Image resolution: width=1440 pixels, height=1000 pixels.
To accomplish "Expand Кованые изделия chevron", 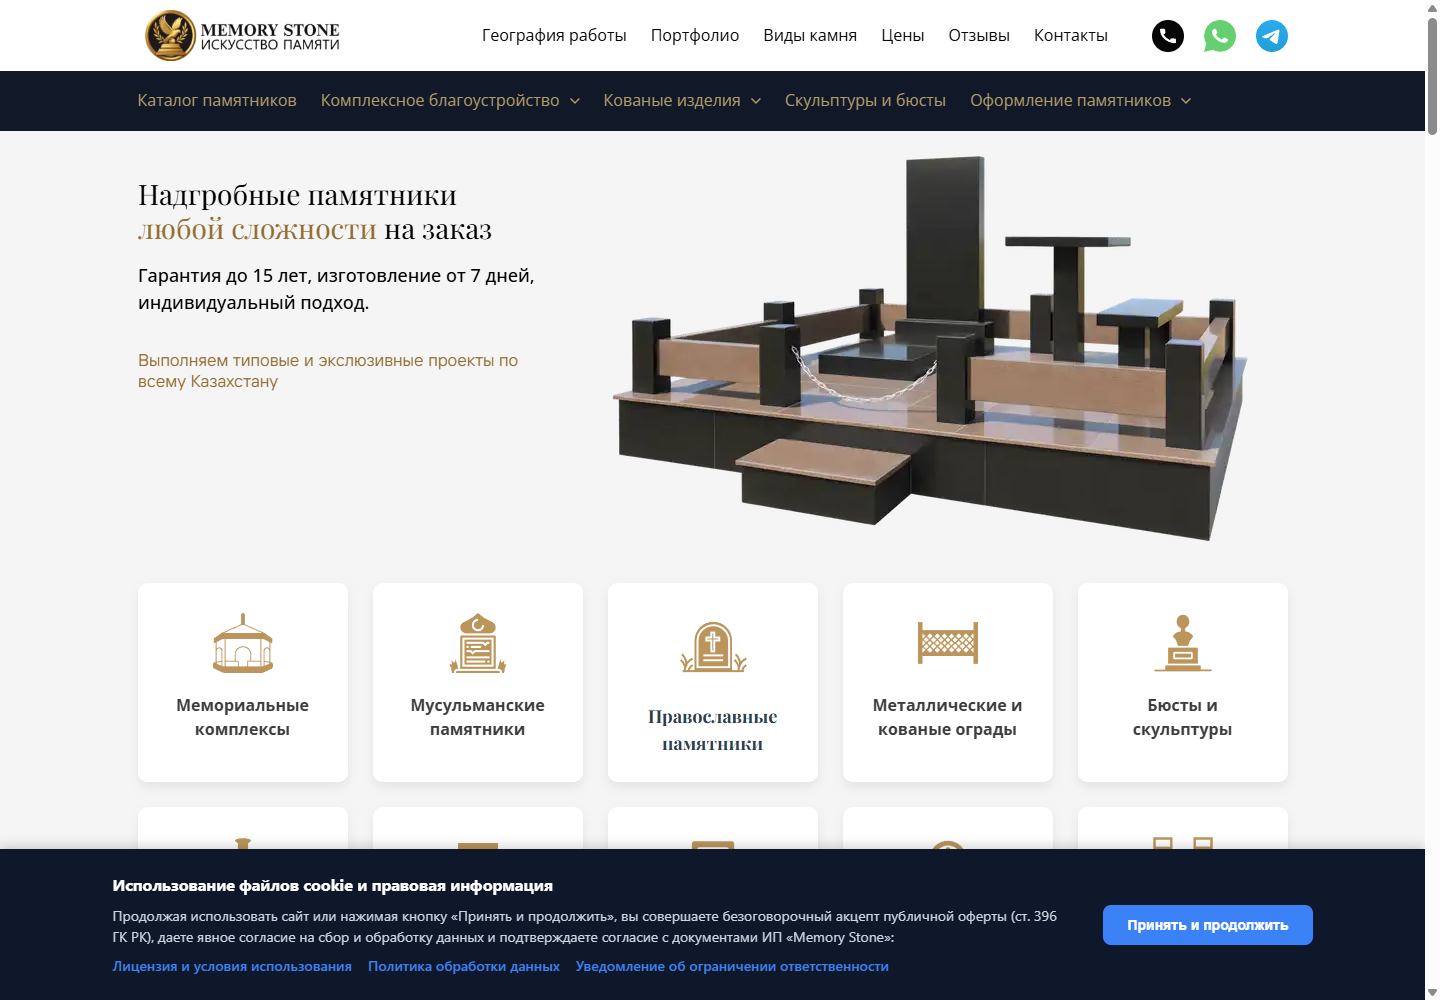I will point(756,101).
